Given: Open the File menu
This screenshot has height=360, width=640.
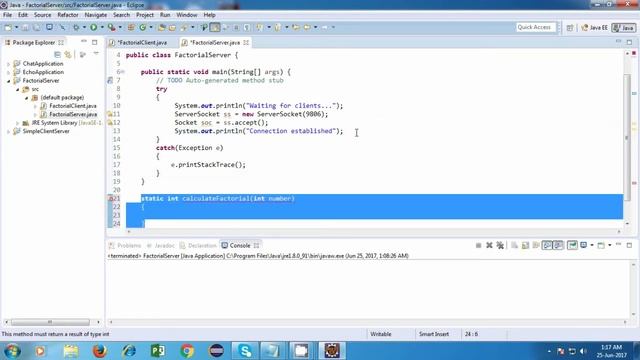Looking at the screenshot, I should [7, 15].
